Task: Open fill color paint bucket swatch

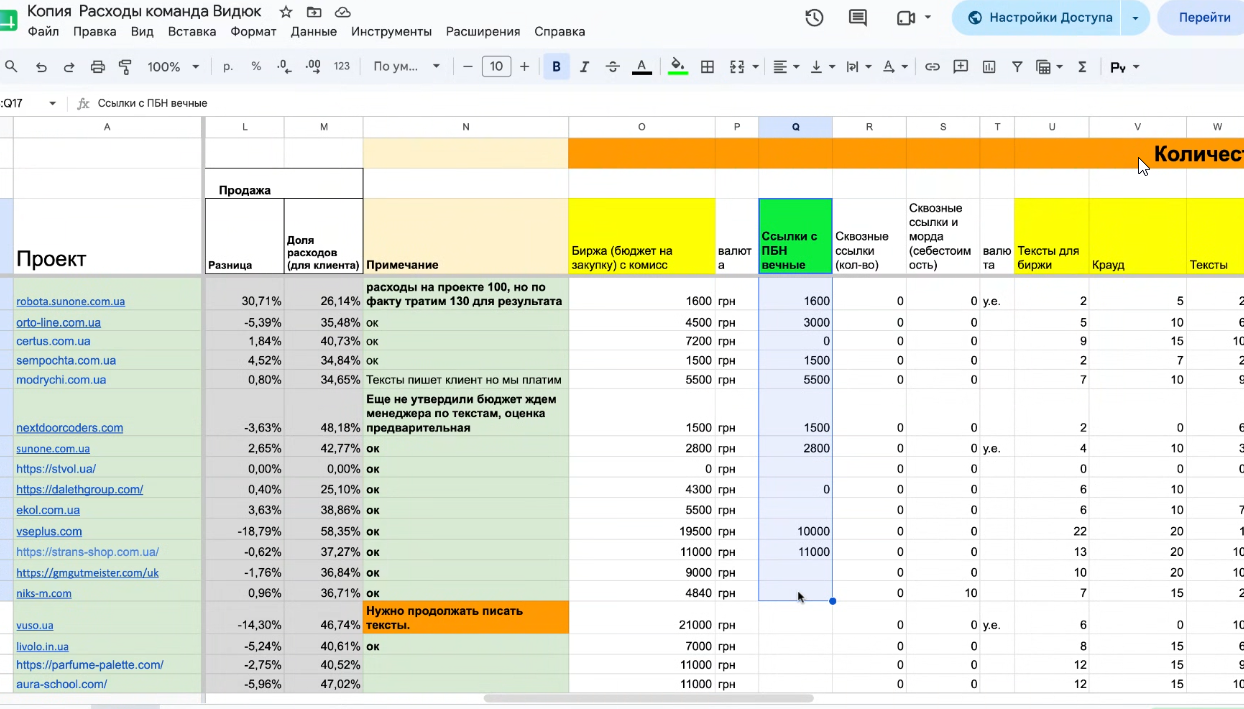Action: [x=678, y=67]
